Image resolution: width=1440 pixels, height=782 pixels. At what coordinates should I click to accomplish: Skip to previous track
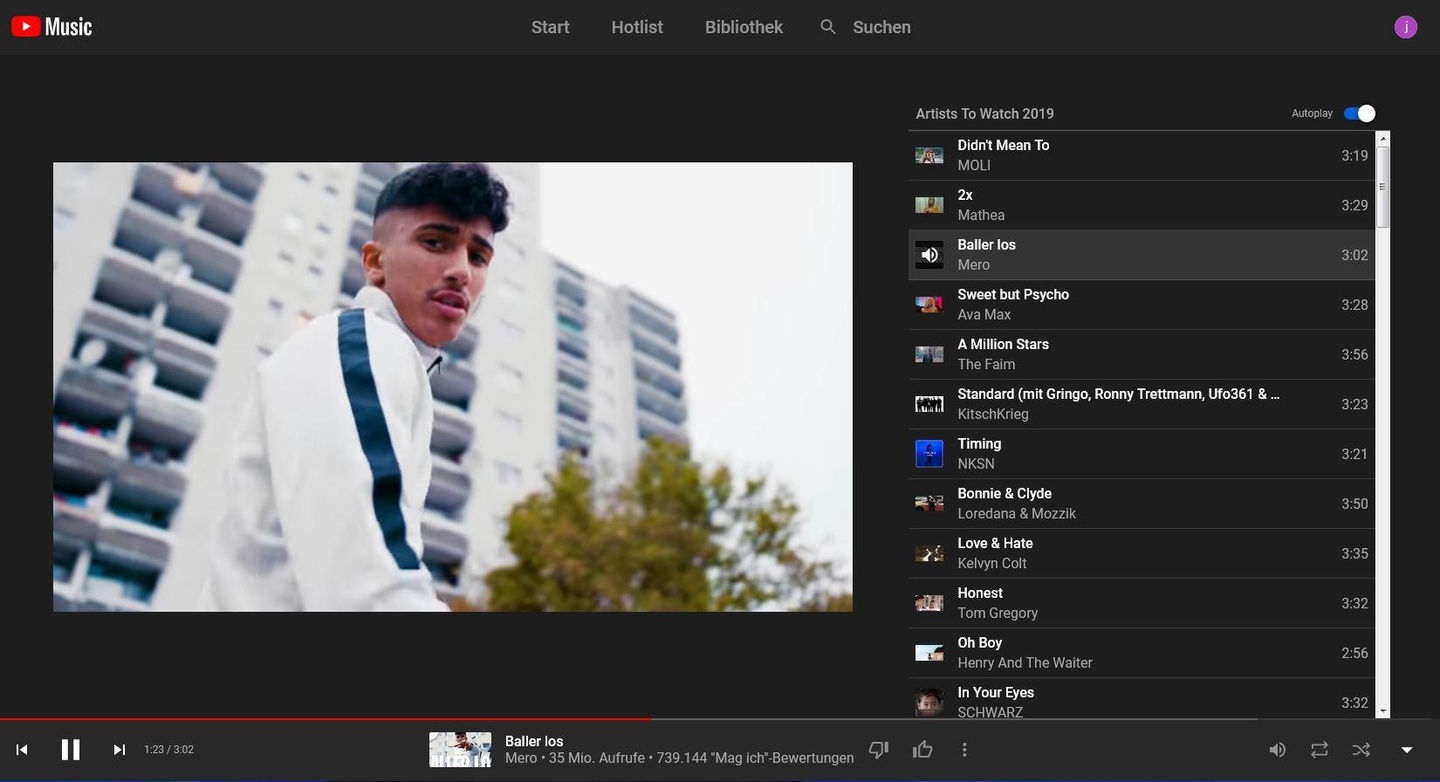coord(22,750)
